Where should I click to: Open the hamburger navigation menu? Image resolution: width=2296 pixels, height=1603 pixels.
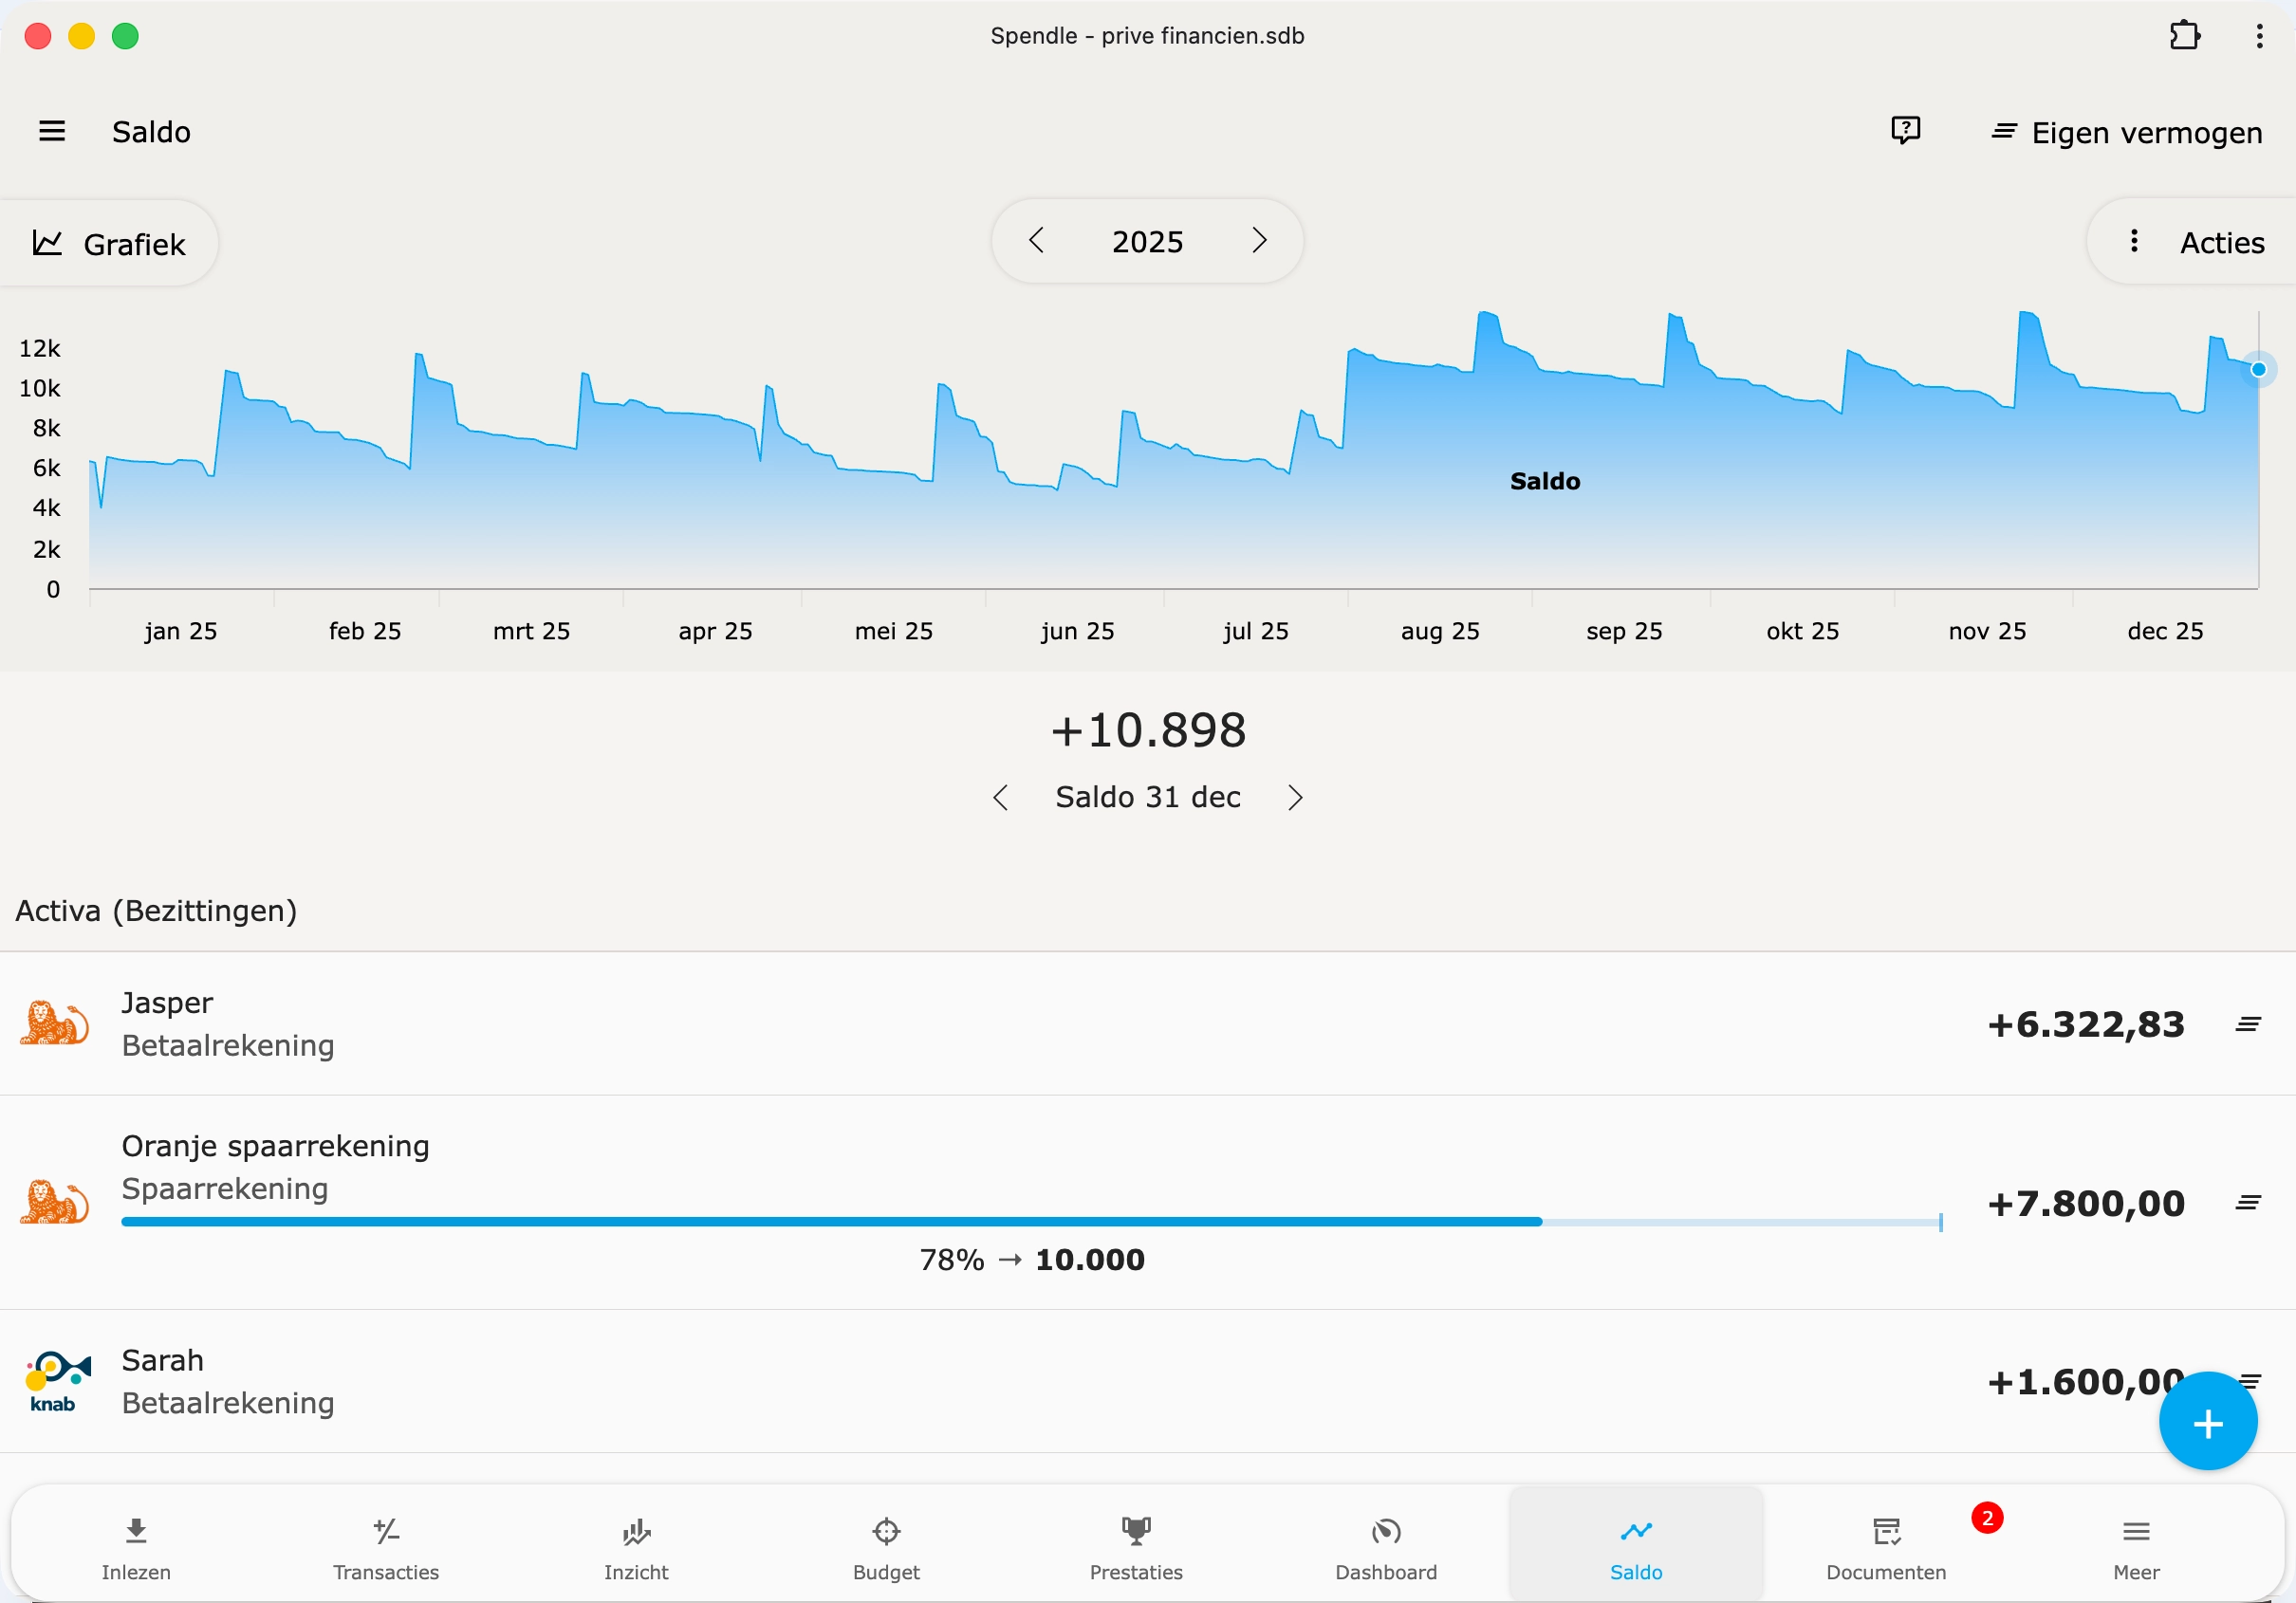(52, 131)
